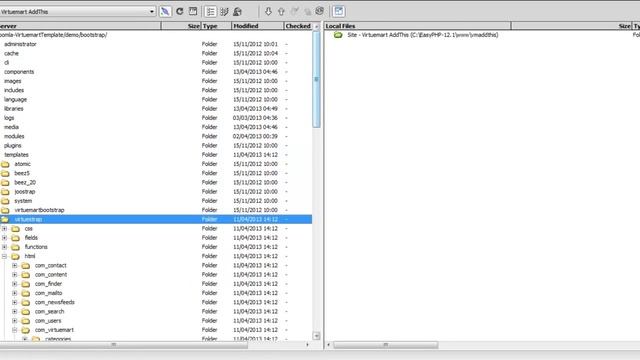The image size is (640, 360).
Task: Click the server pane vertical scrollbar thumb
Action: pos(316,80)
